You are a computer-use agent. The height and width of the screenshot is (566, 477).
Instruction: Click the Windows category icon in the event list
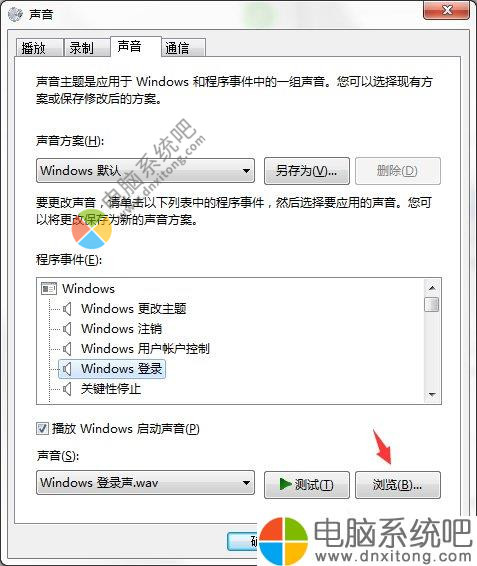coord(49,288)
